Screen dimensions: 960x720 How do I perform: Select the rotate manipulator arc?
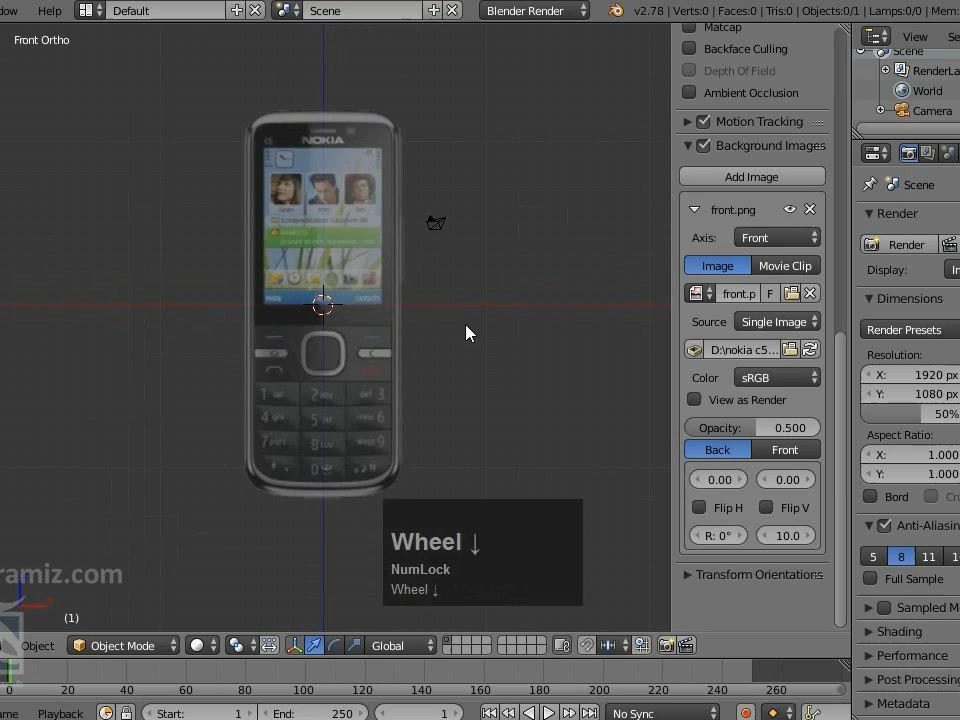pos(334,645)
